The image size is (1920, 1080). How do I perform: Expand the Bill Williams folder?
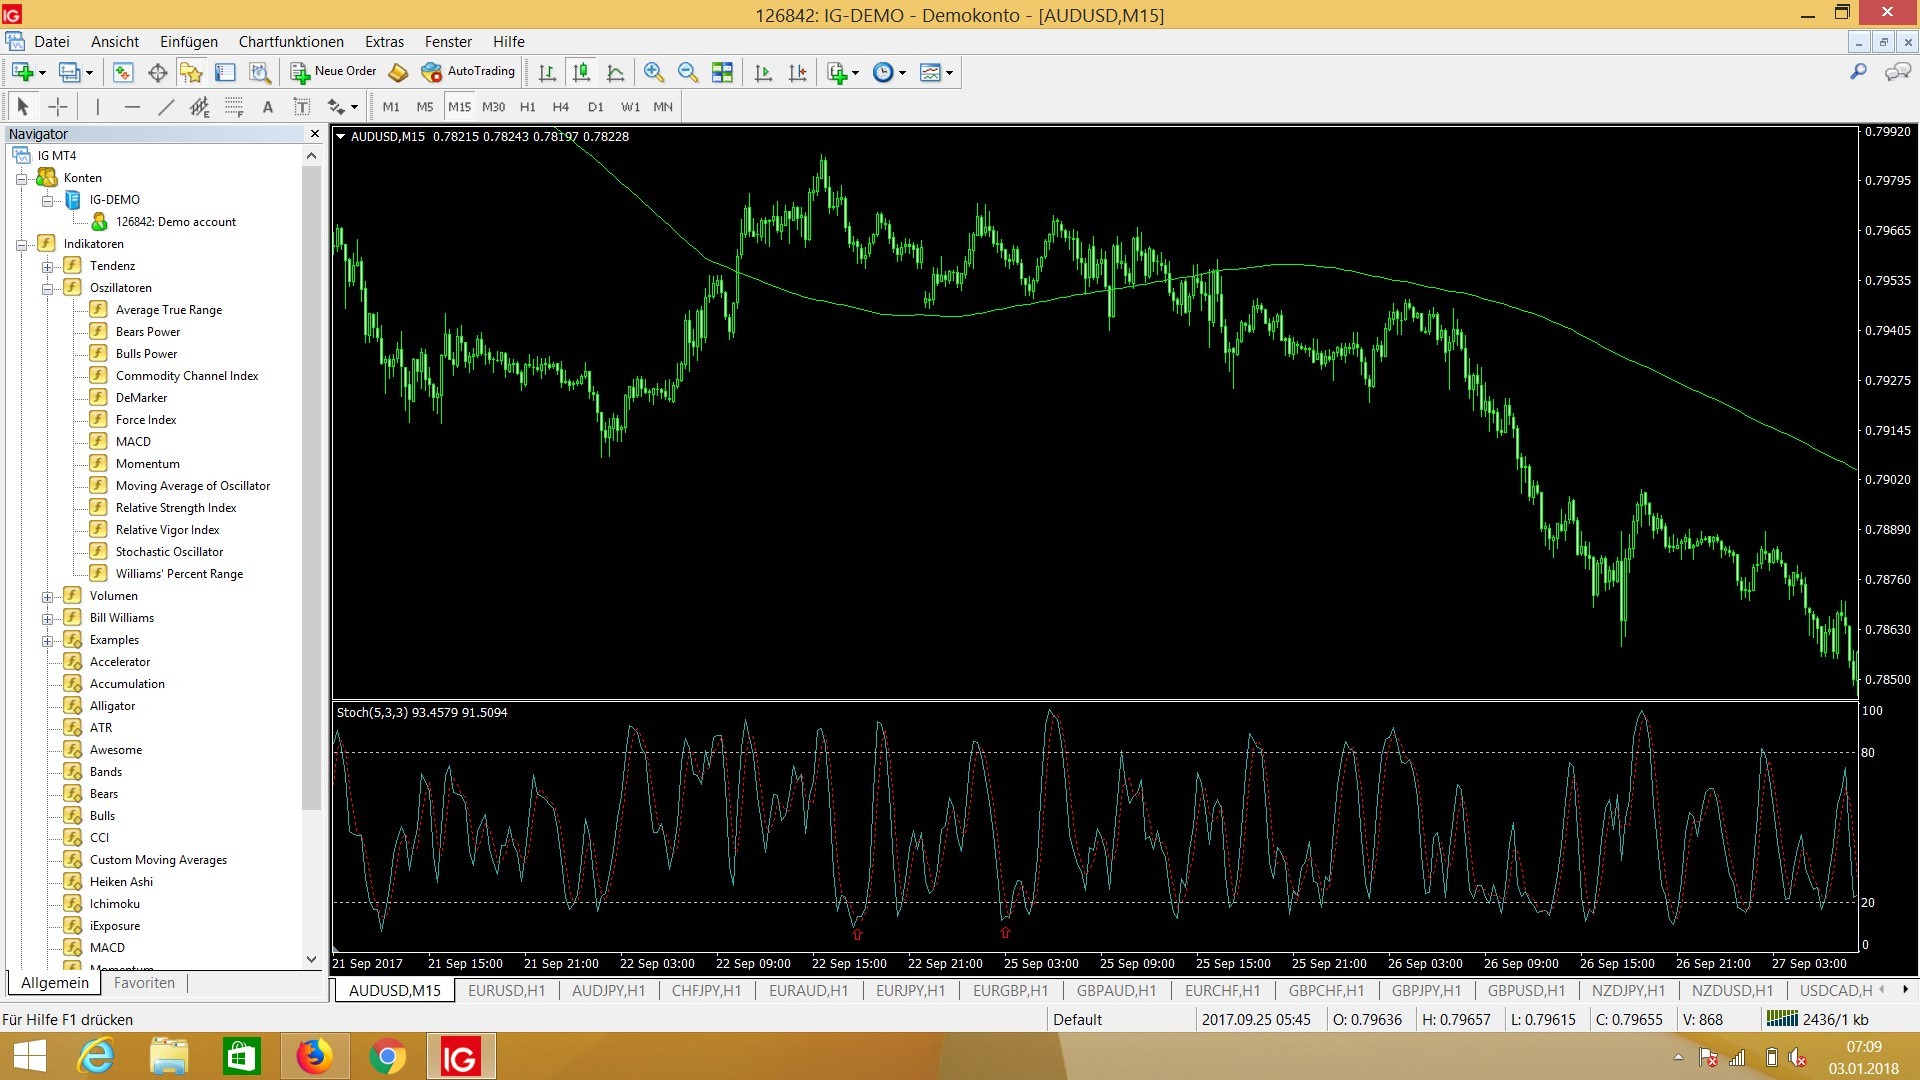pyautogui.click(x=47, y=618)
